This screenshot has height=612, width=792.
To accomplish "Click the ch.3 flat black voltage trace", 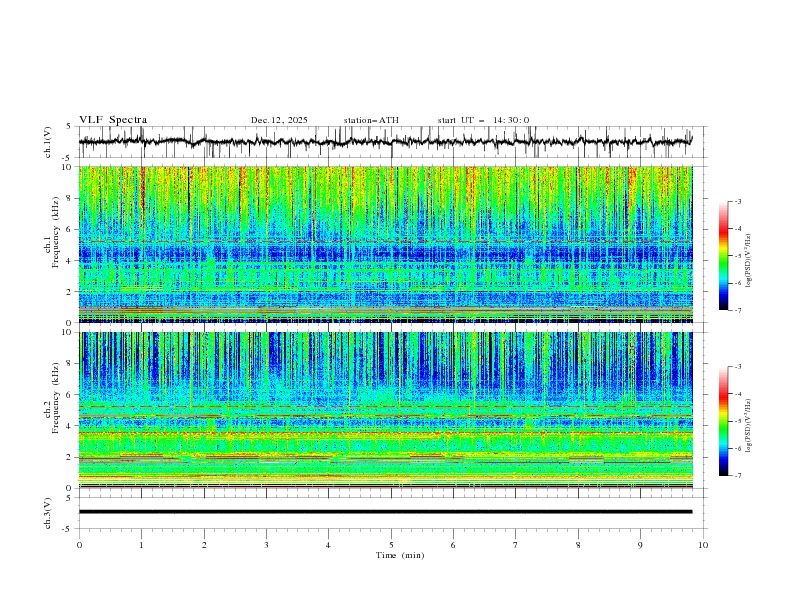I will point(385,512).
